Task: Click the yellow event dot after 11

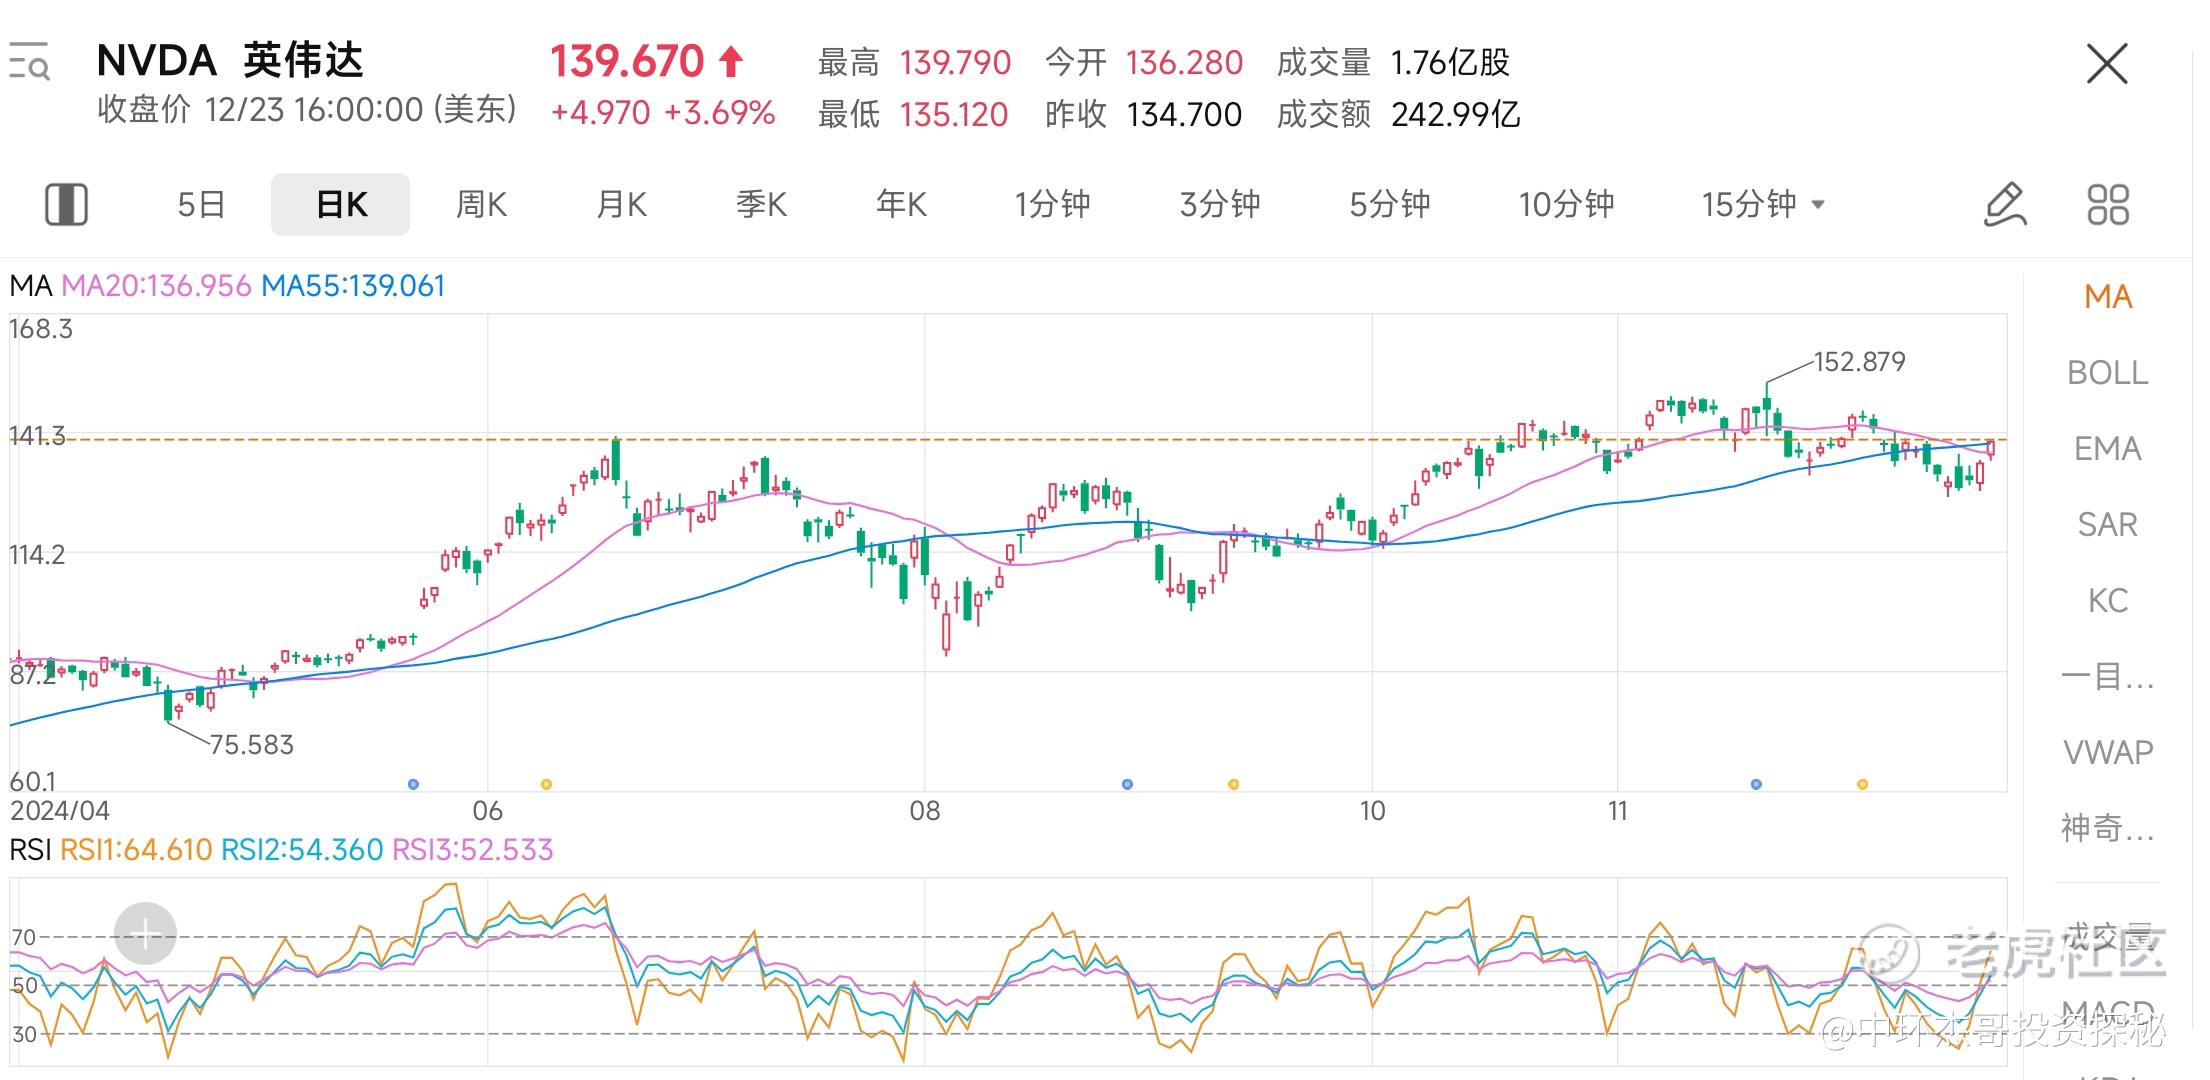Action: [x=1862, y=784]
